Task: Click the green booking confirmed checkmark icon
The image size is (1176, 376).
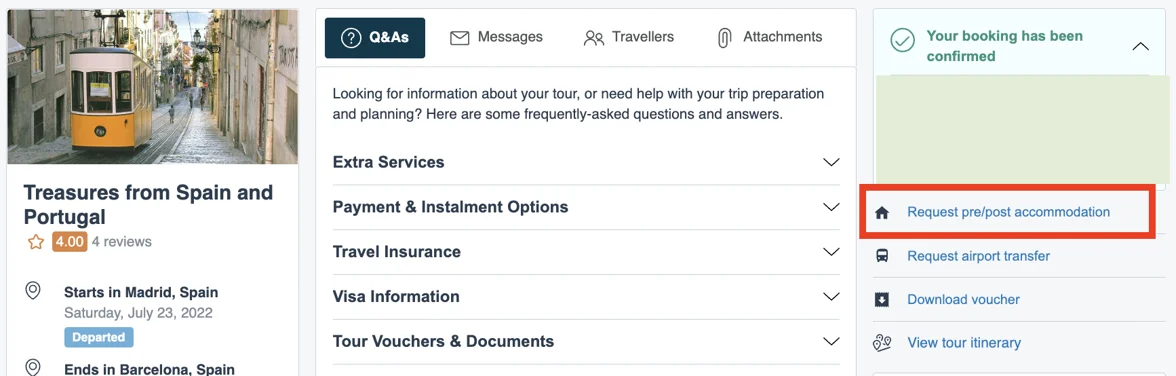Action: click(x=902, y=41)
